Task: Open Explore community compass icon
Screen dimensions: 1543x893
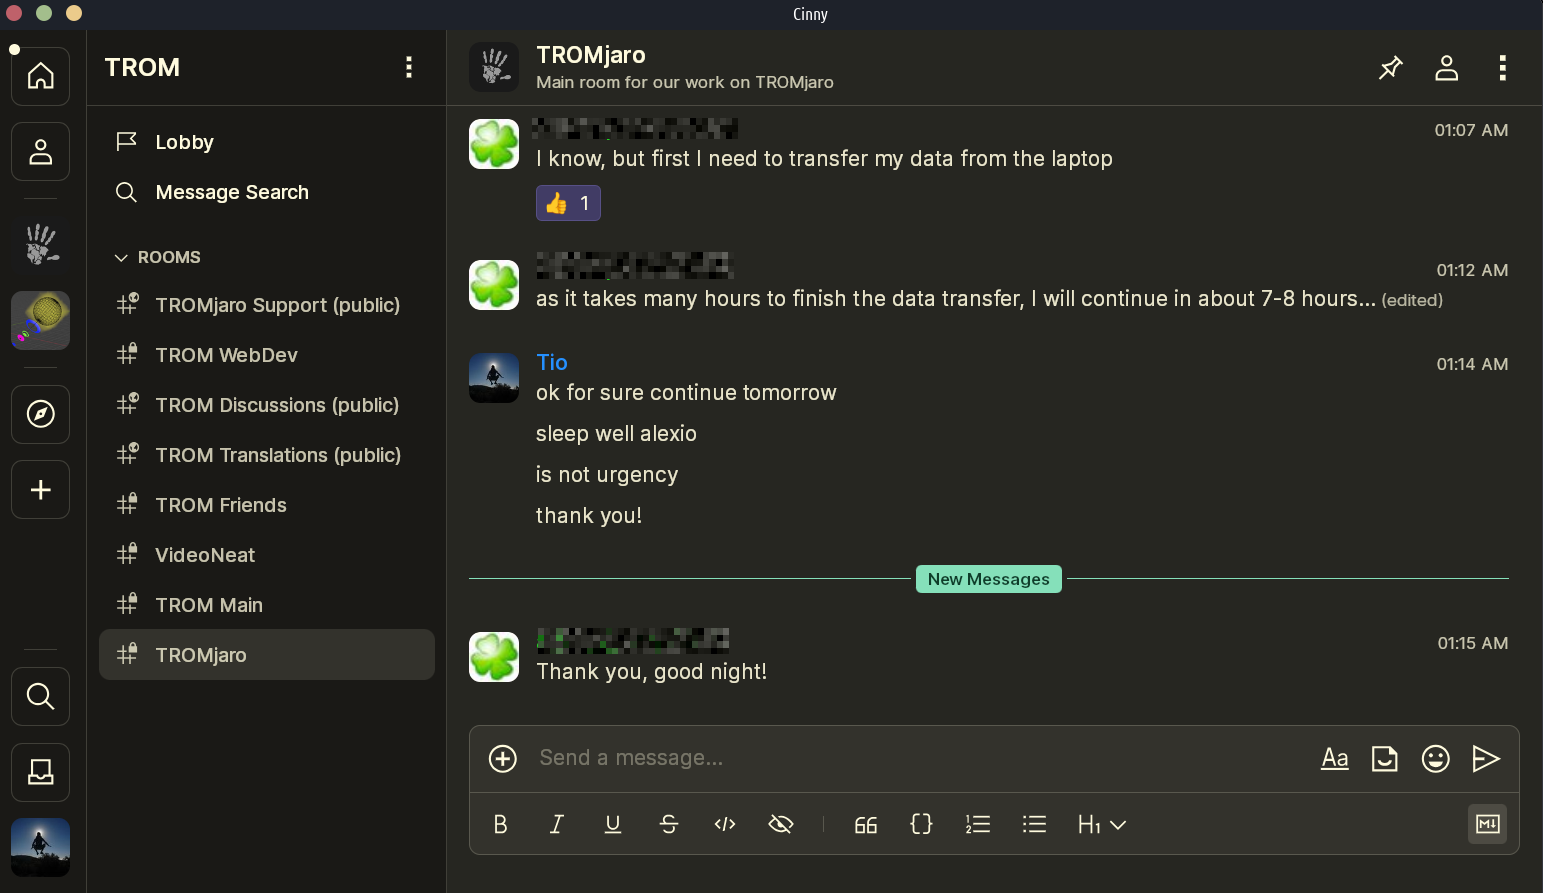Action: tap(40, 414)
